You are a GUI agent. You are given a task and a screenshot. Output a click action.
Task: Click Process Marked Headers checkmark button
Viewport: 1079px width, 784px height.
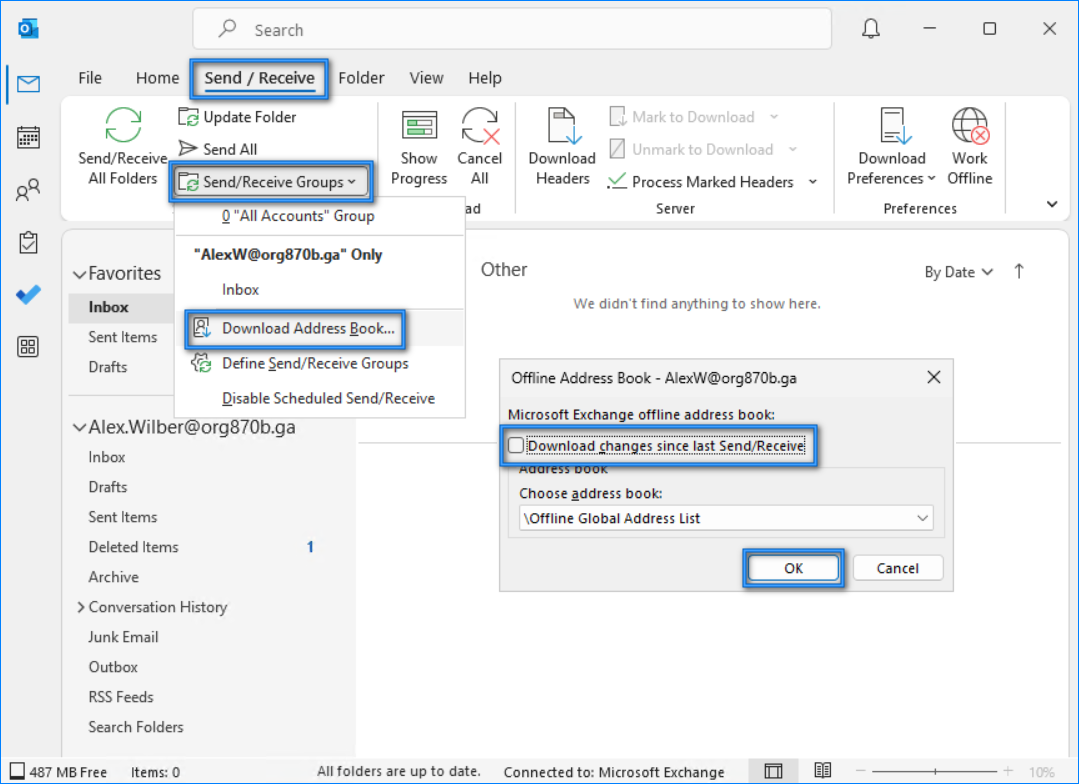[701, 182]
